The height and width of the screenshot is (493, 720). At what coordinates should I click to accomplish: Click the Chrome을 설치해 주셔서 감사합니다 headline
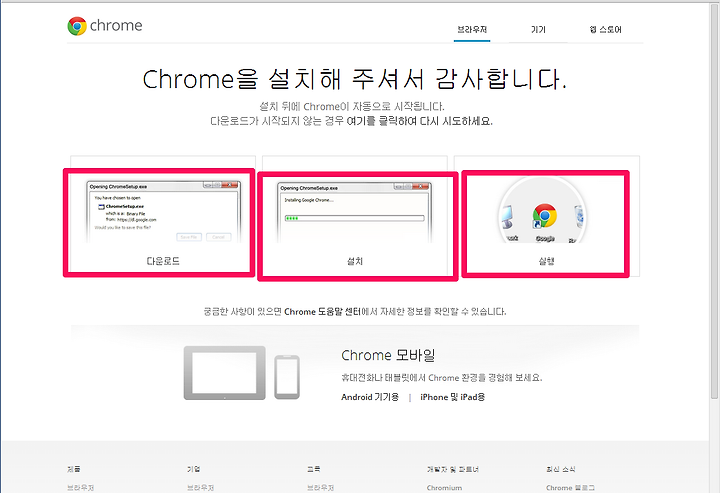pos(354,79)
